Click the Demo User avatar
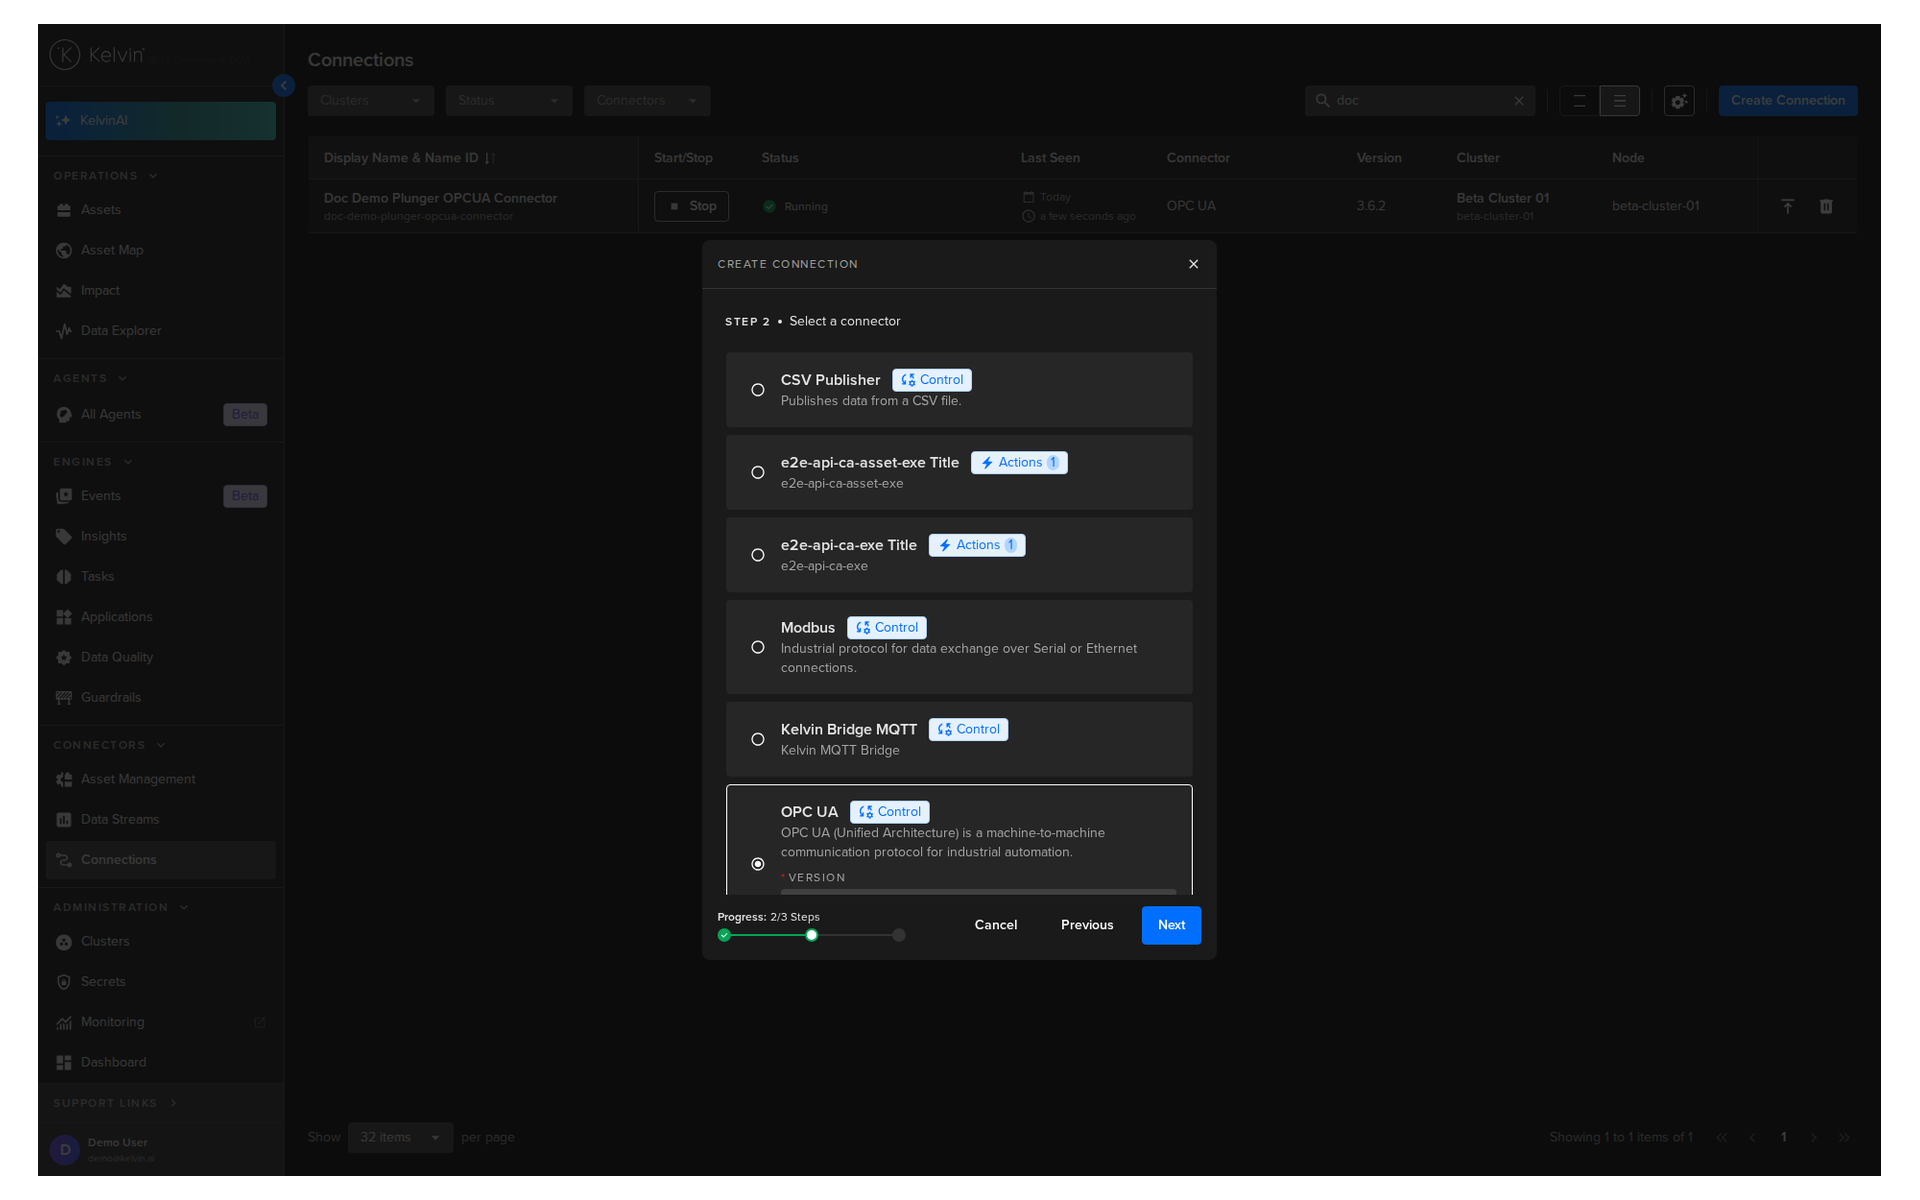 [65, 1150]
